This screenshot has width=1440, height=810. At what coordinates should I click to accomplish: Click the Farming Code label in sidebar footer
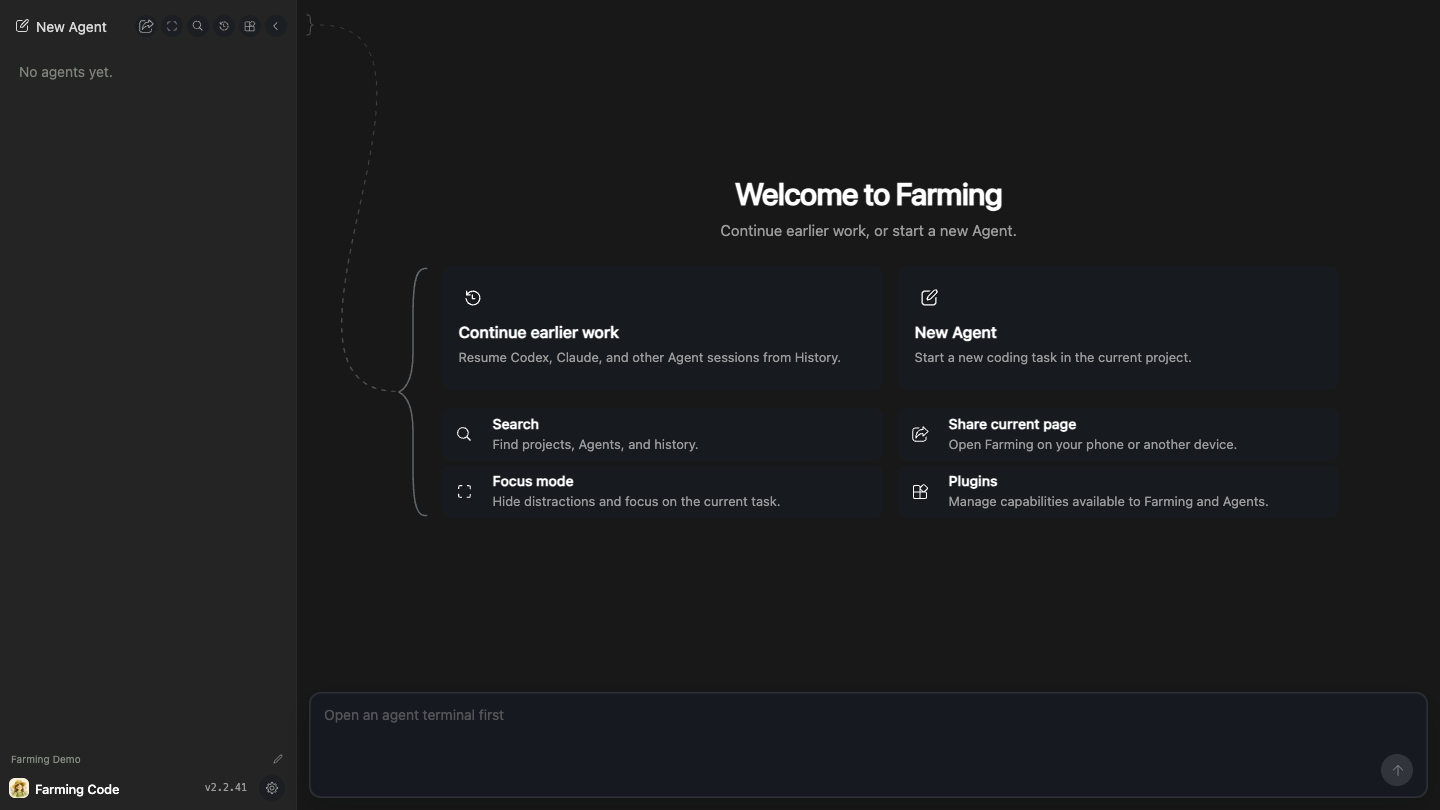(x=77, y=789)
